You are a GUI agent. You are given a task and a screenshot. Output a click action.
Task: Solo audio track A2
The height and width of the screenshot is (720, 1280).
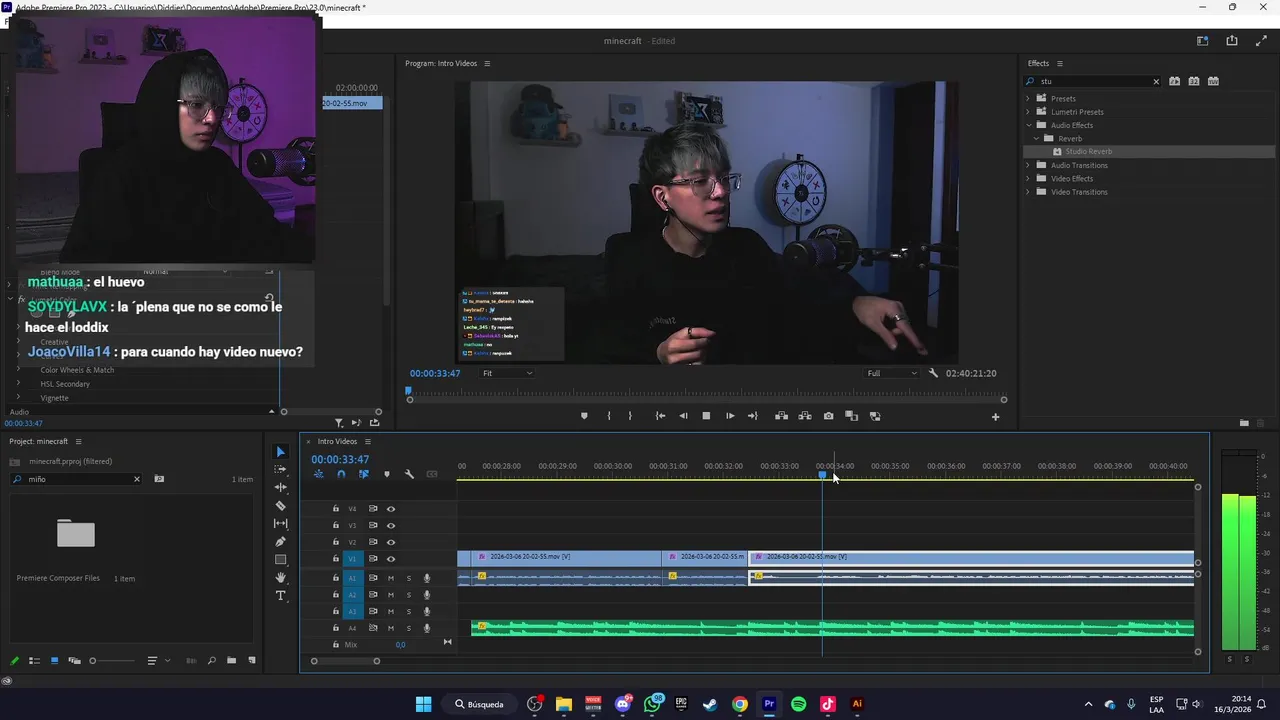[408, 595]
